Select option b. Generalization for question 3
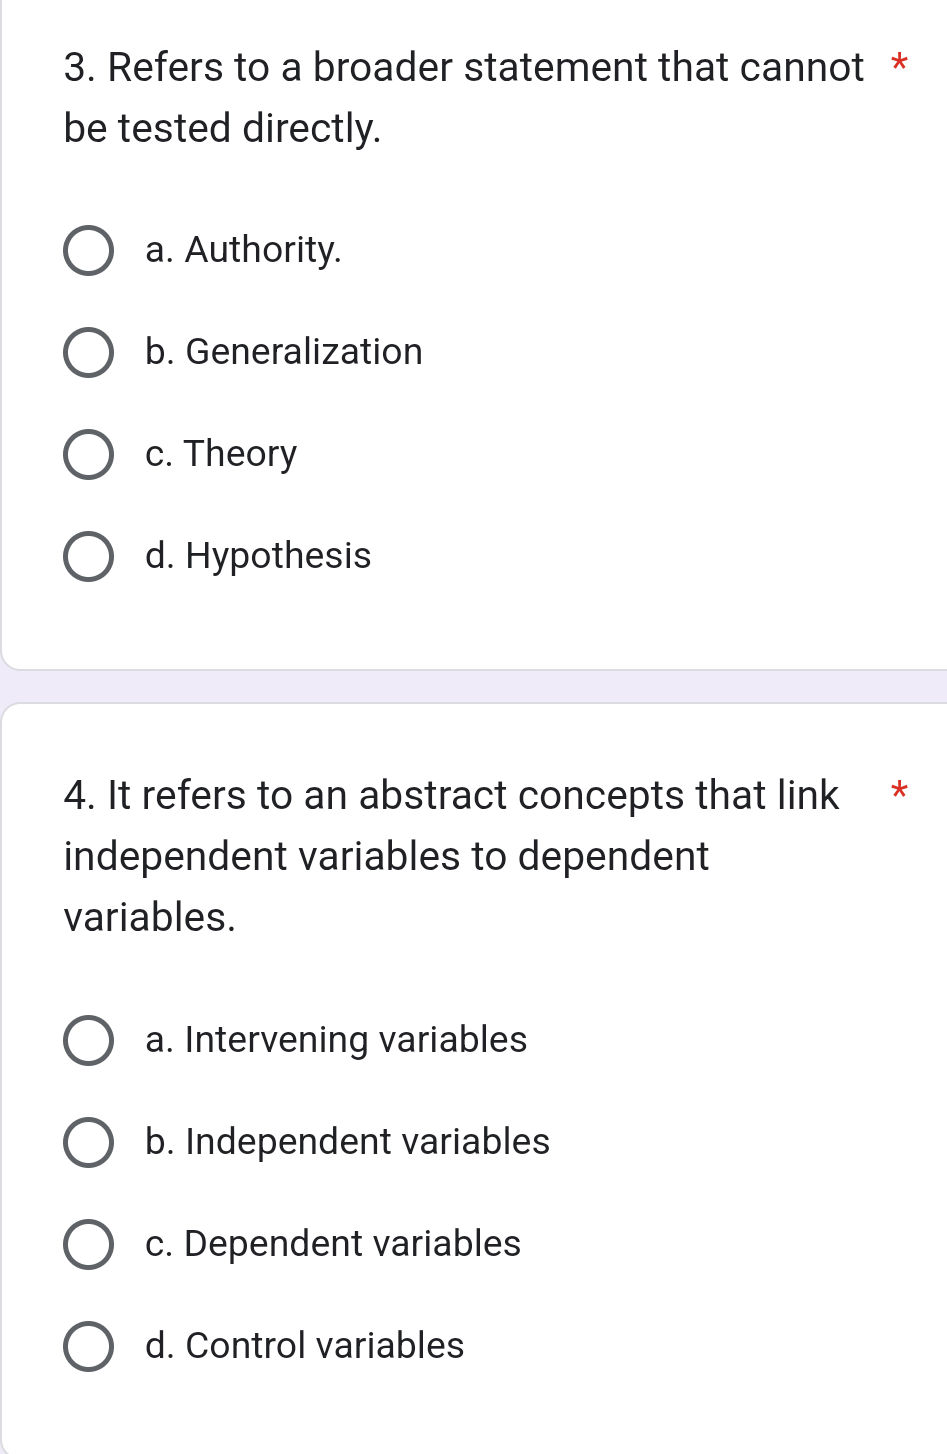 tap(89, 353)
